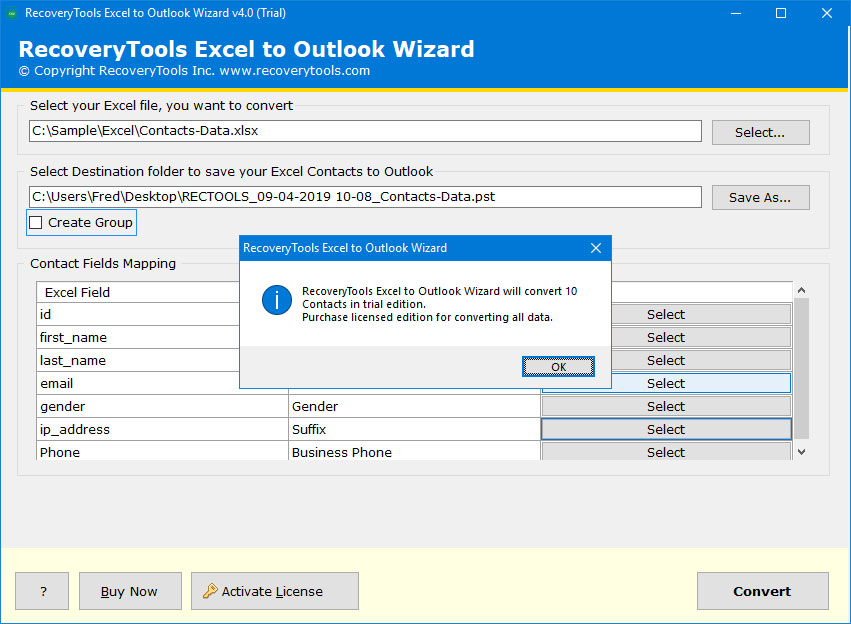Image resolution: width=851 pixels, height=624 pixels.
Task: Click the blue information icon in dialog
Action: (x=277, y=300)
